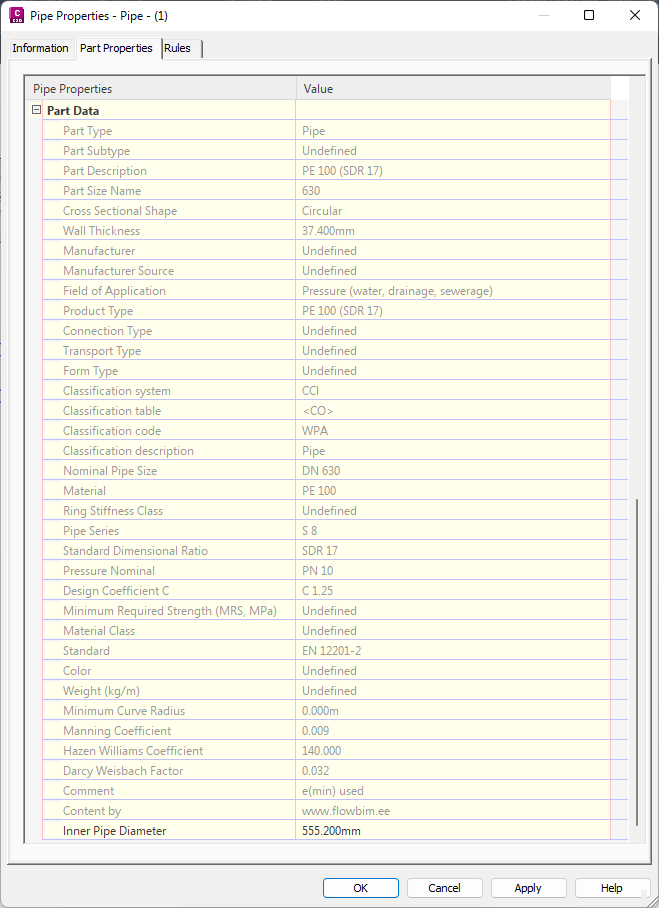Click the Civil 3D app icon in title bar

tap(17, 15)
